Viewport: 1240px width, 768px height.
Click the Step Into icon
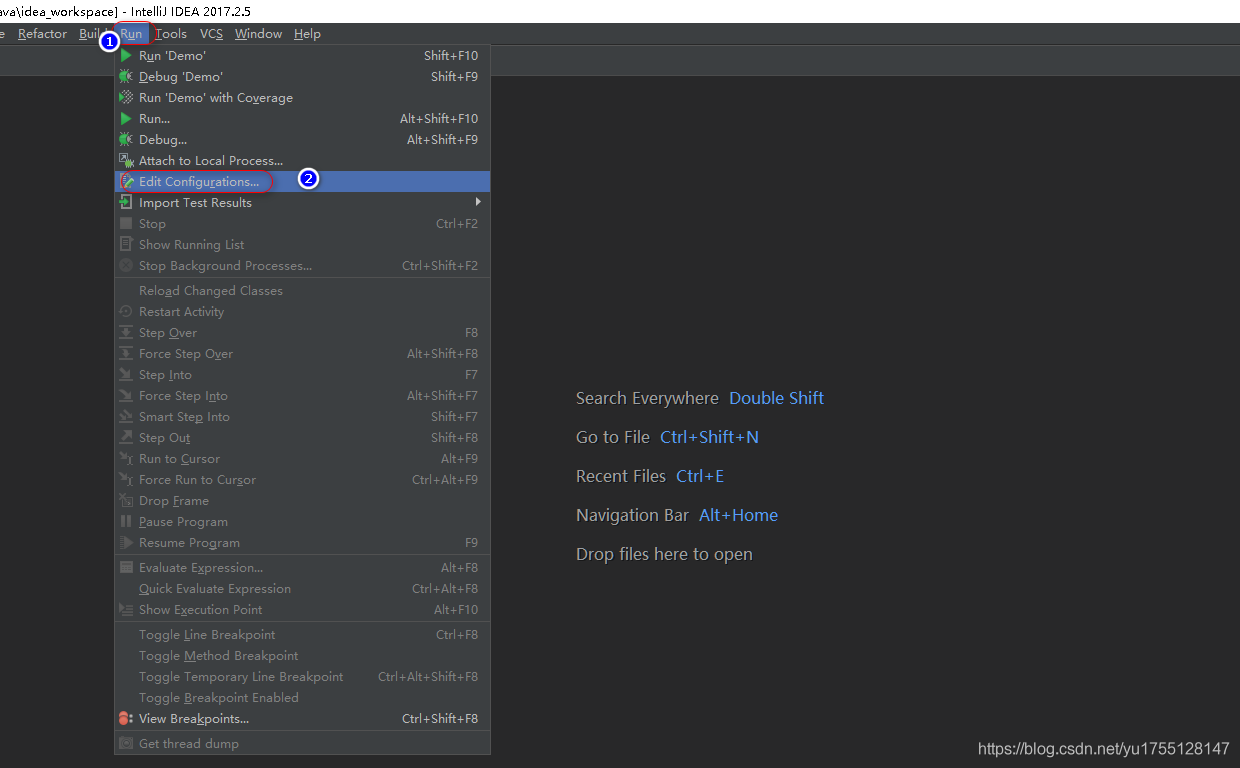(126, 375)
